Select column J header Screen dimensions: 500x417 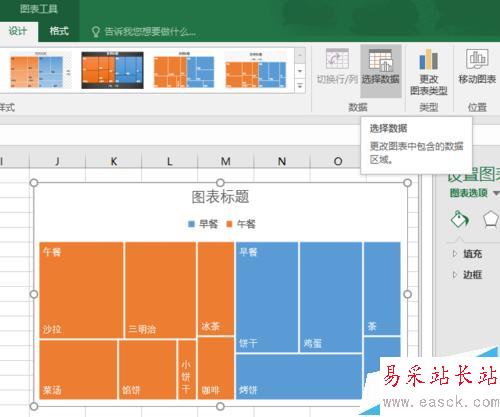tap(57, 161)
